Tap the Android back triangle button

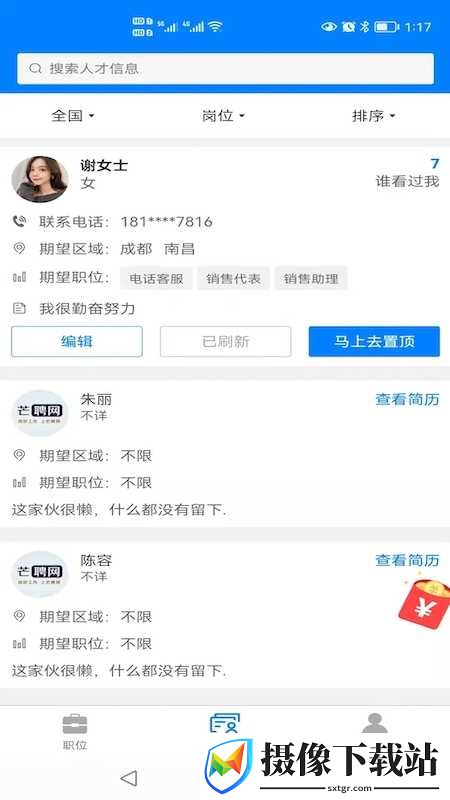coord(129,778)
